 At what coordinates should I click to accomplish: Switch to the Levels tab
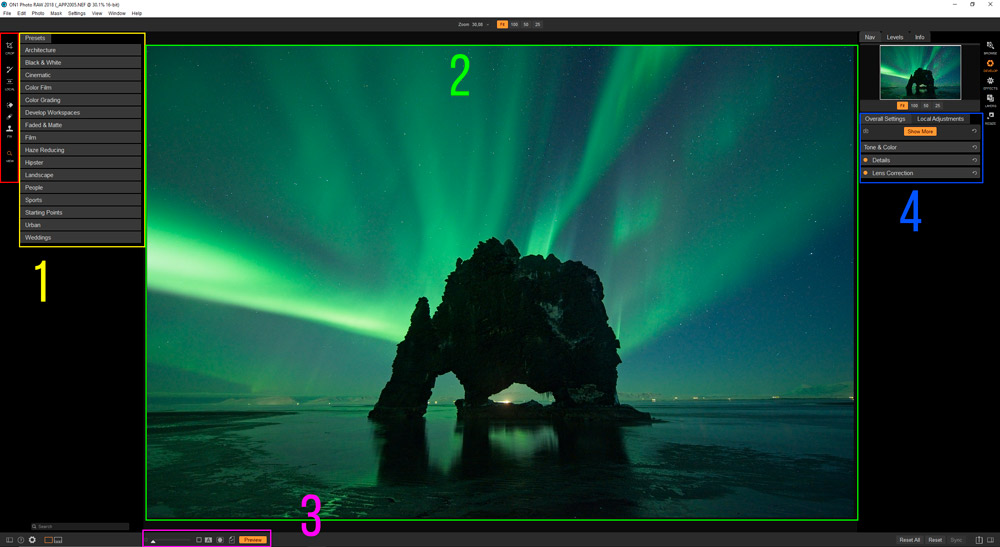click(895, 37)
